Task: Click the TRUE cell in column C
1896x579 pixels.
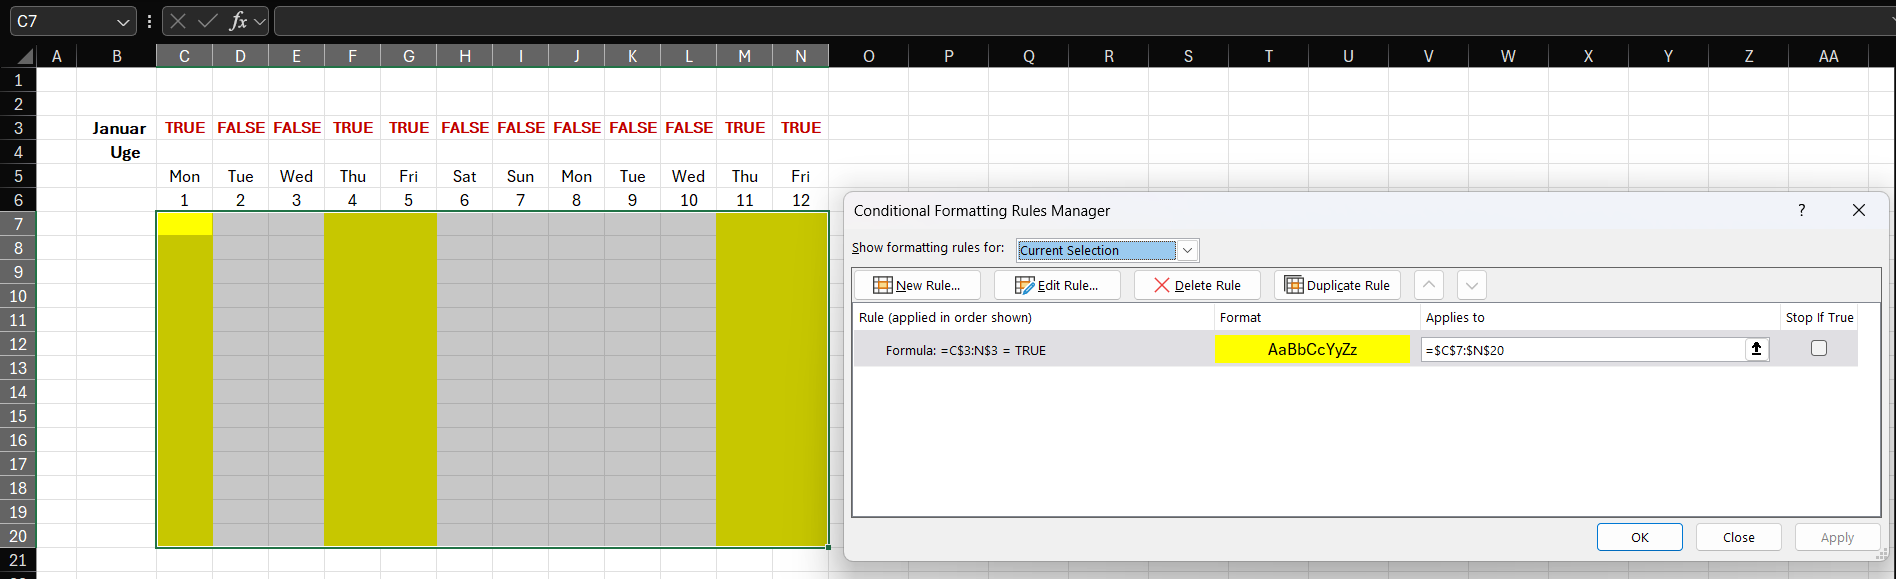Action: pos(184,128)
